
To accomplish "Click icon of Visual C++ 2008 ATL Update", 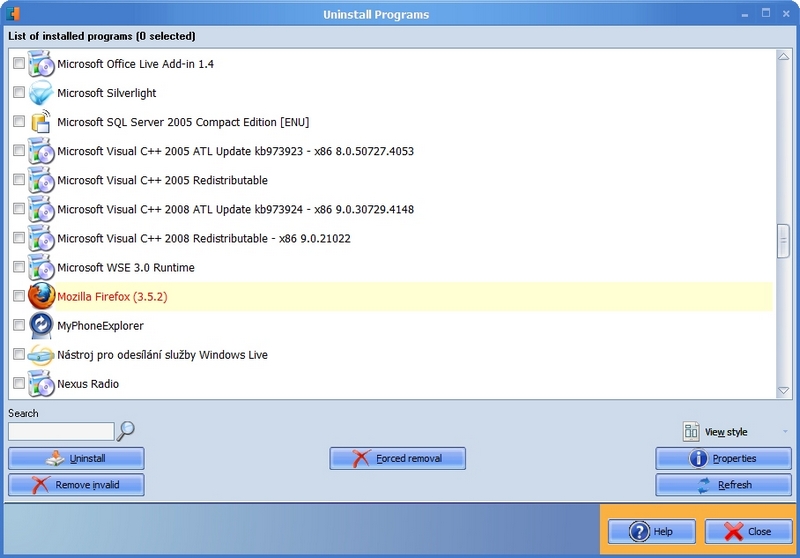I will (x=41, y=209).
